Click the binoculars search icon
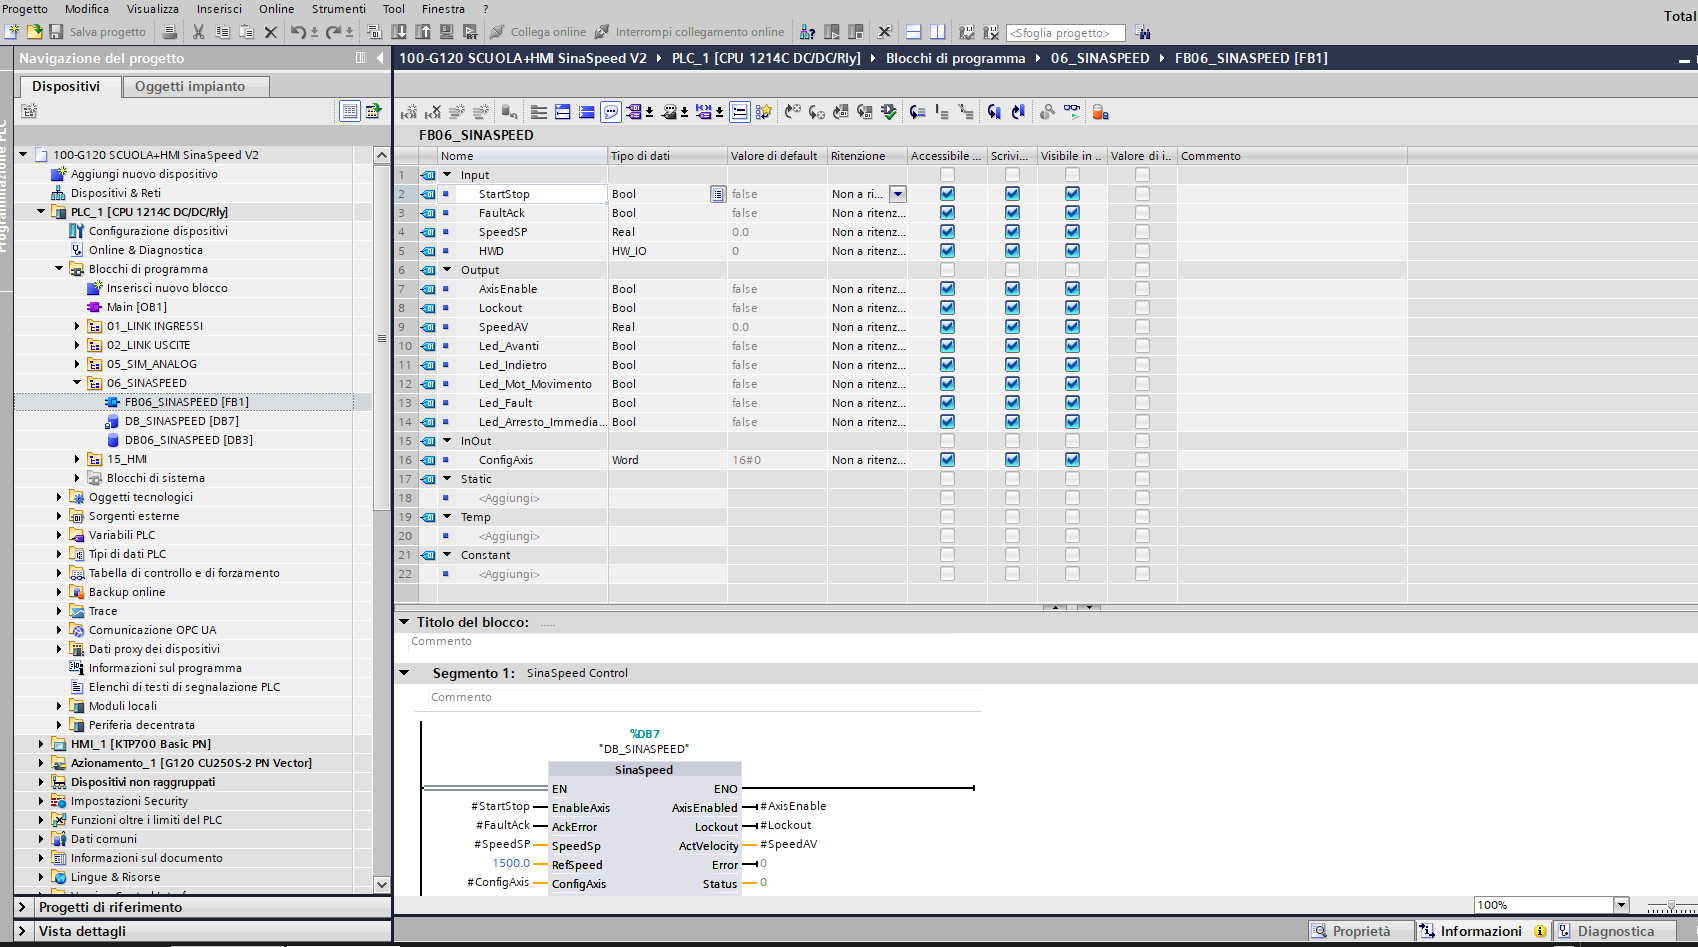Screen dimensions: 1698x947 click(1143, 32)
